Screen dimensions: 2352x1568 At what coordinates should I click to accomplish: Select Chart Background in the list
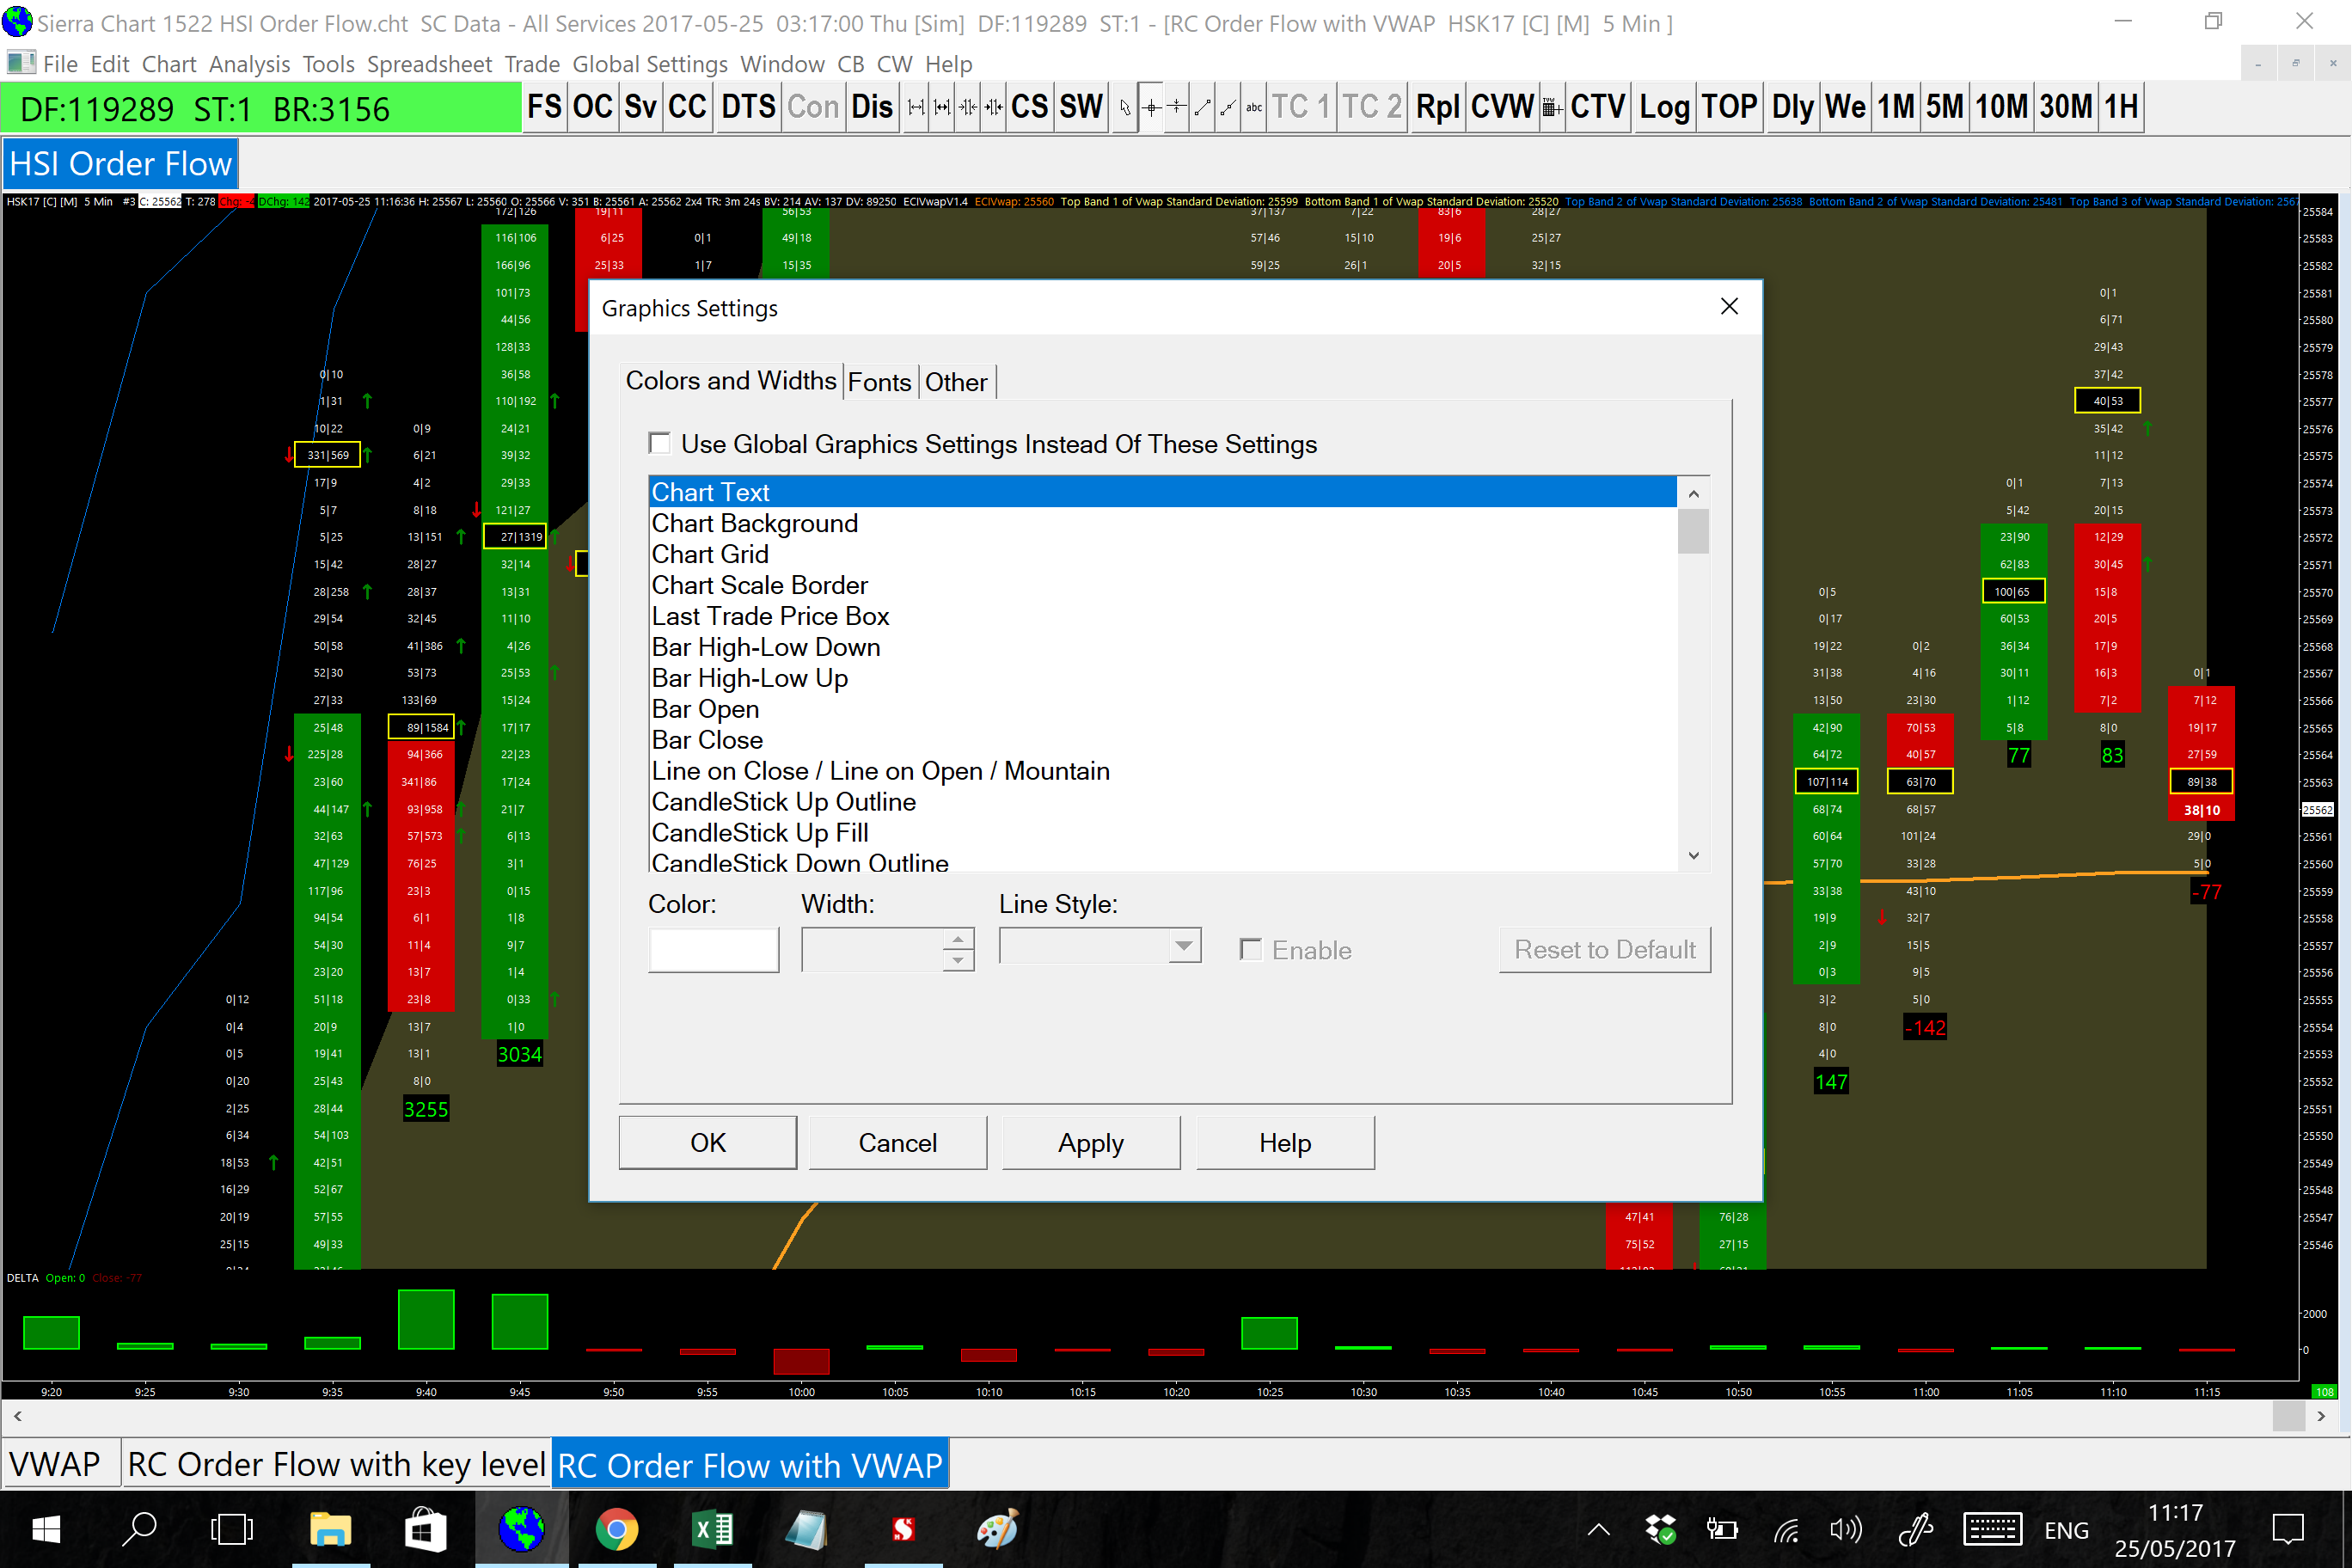755,523
